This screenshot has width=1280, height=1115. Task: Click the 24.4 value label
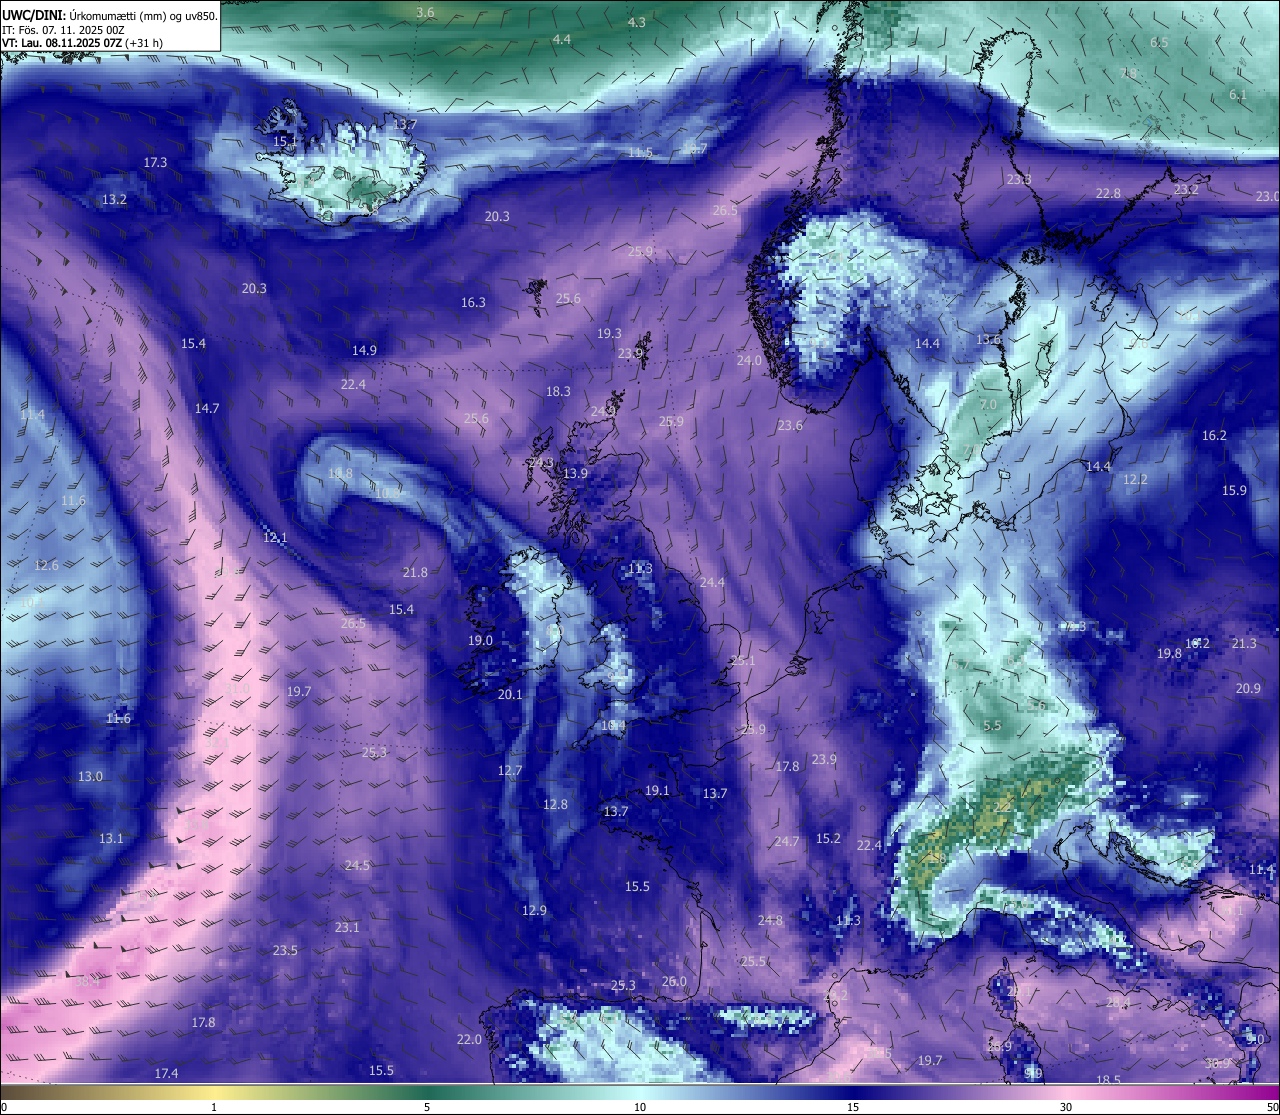point(712,583)
